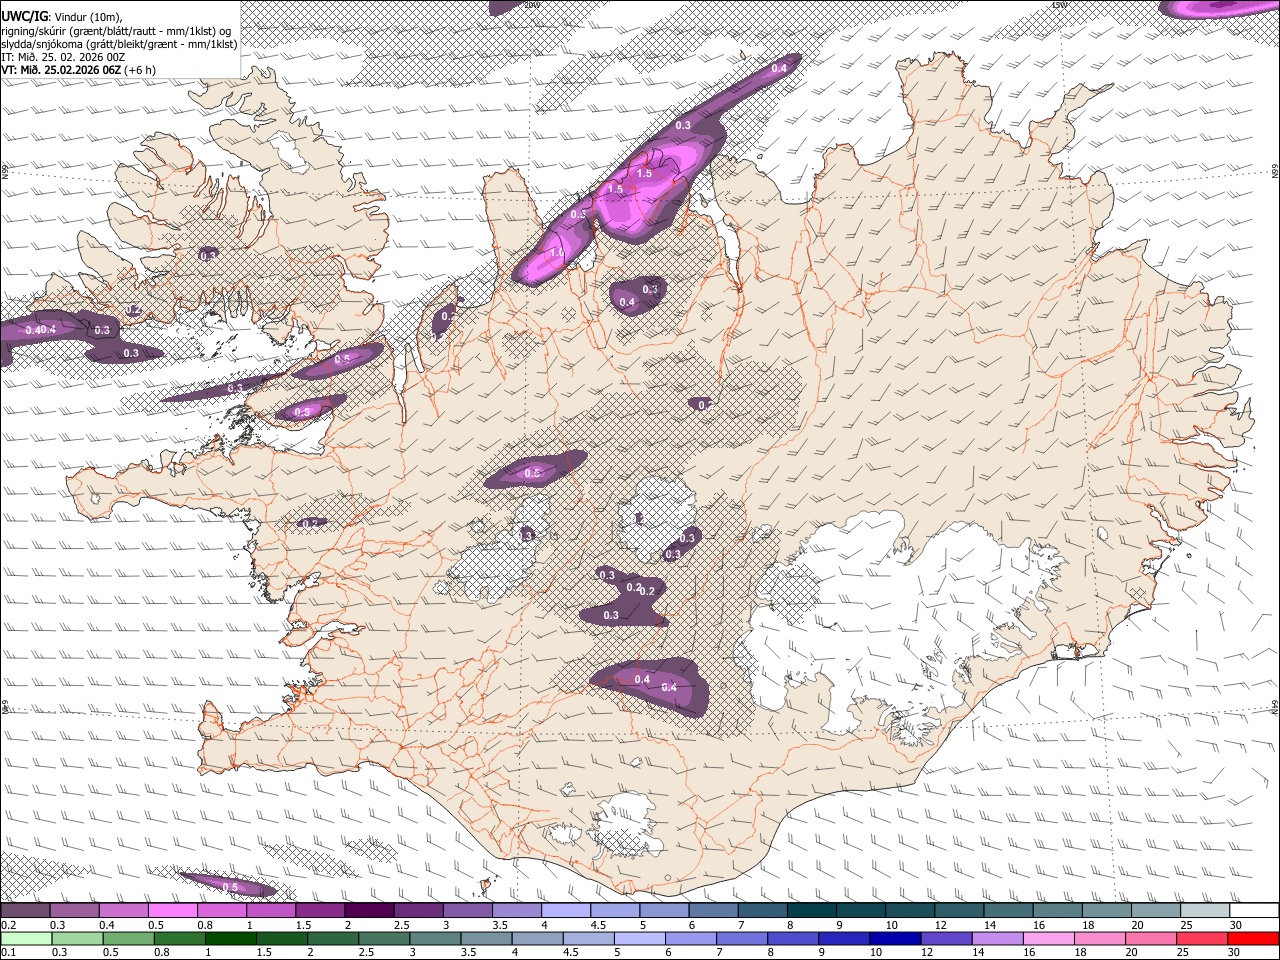Click the 'IT: Mið. 25. 02. 2026 00Z' line
This screenshot has width=1280, height=960.
(x=63, y=57)
